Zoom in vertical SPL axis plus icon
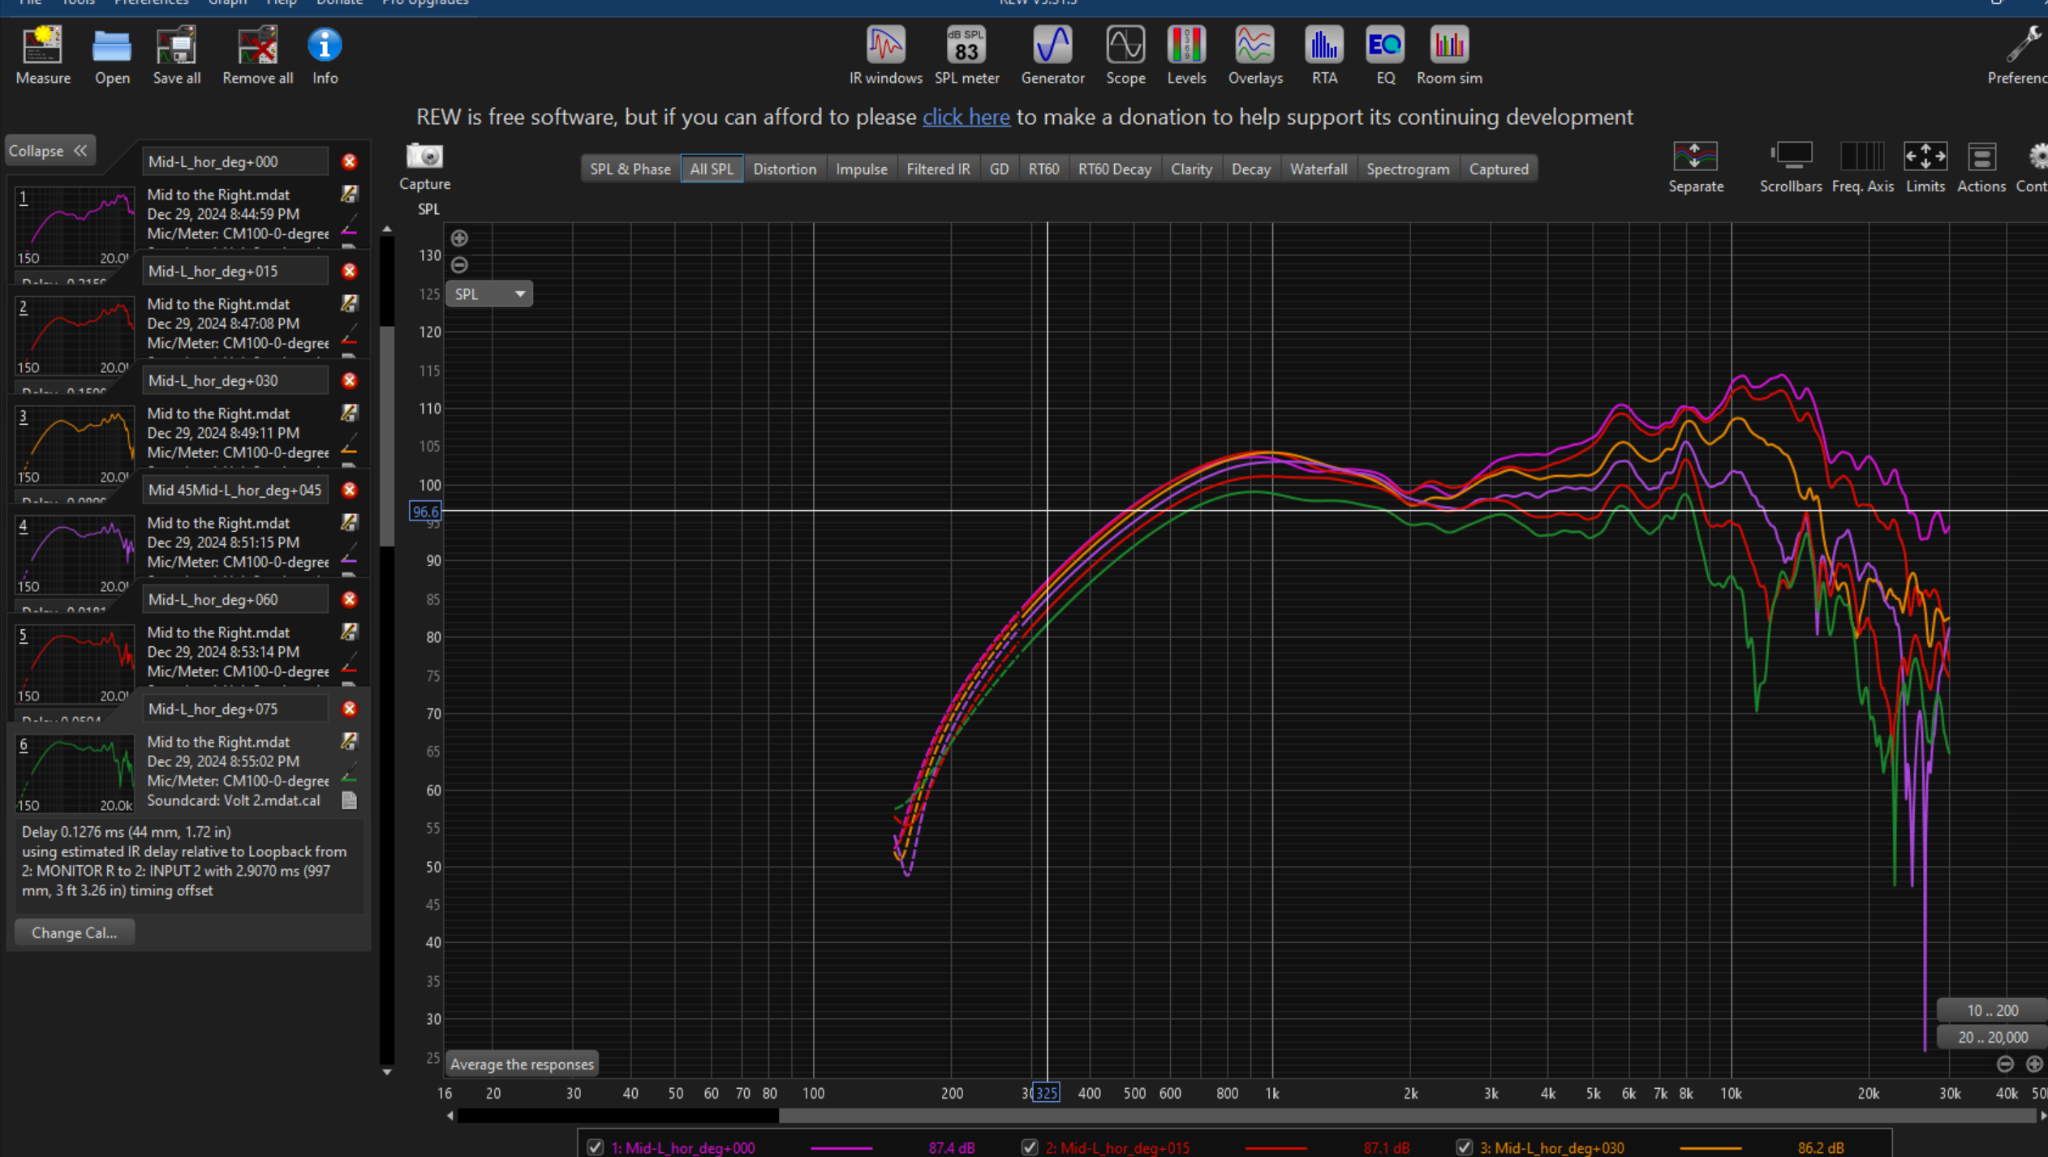Image resolution: width=2048 pixels, height=1157 pixels. pyautogui.click(x=459, y=238)
